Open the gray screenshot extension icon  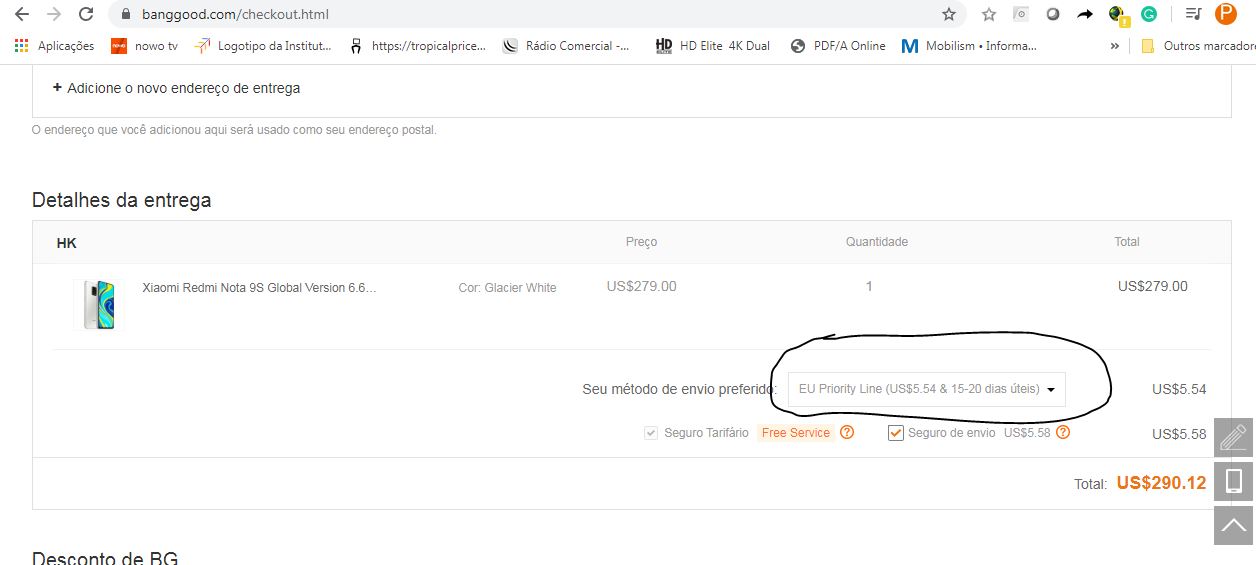(x=1020, y=14)
